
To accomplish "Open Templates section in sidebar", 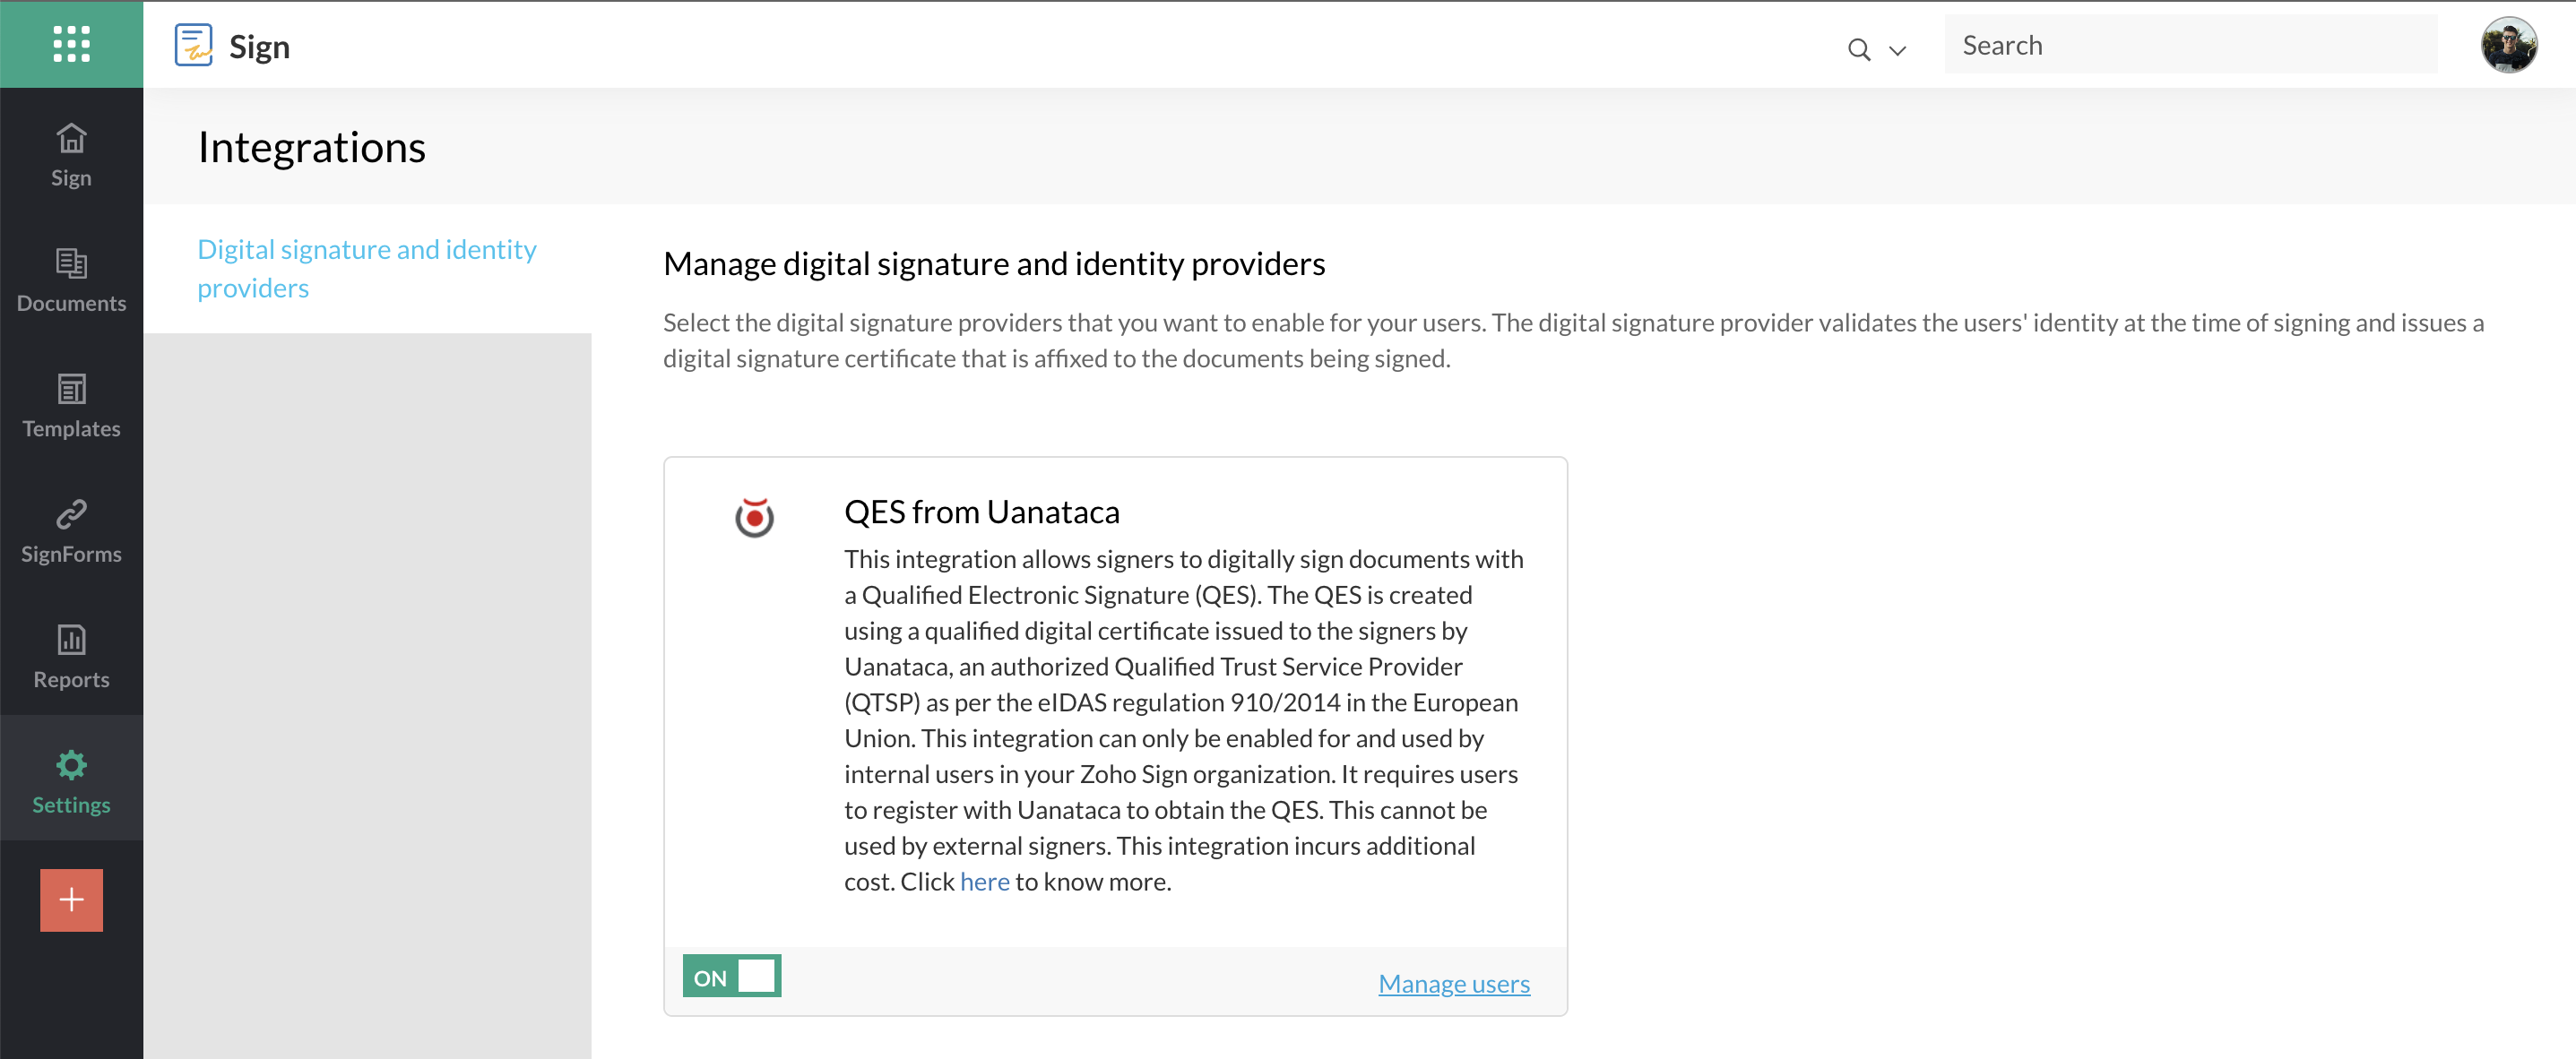I will (x=71, y=405).
